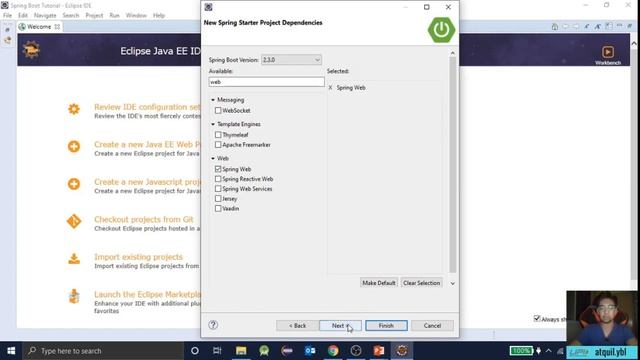Click the reduce font icon in Welcome toolbar
Viewport: 640px width, 360px height.
point(587,27)
